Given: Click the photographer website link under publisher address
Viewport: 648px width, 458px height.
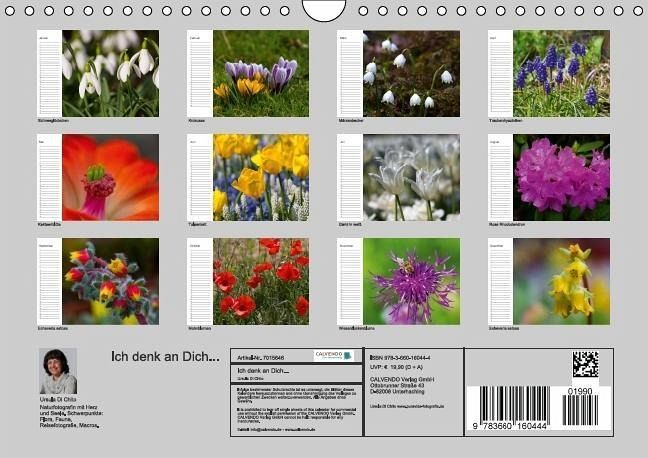Looking at the screenshot, I should 407,406.
